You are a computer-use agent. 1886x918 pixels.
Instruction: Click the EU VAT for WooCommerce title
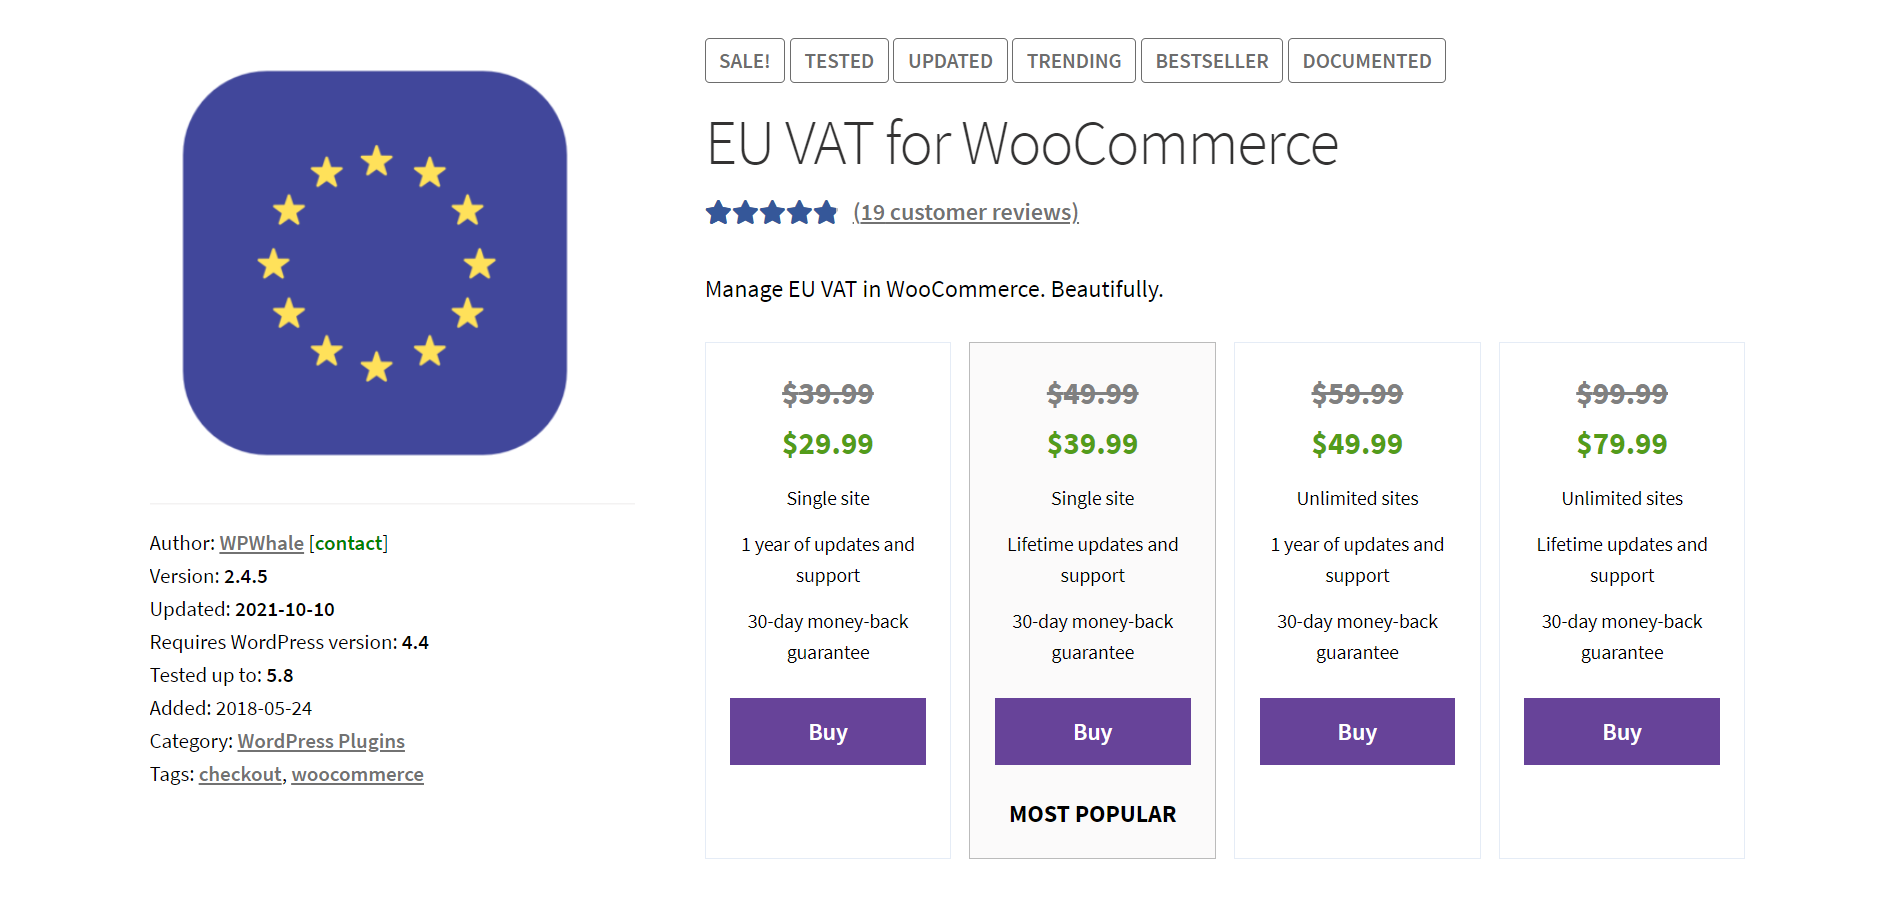coord(1022,143)
